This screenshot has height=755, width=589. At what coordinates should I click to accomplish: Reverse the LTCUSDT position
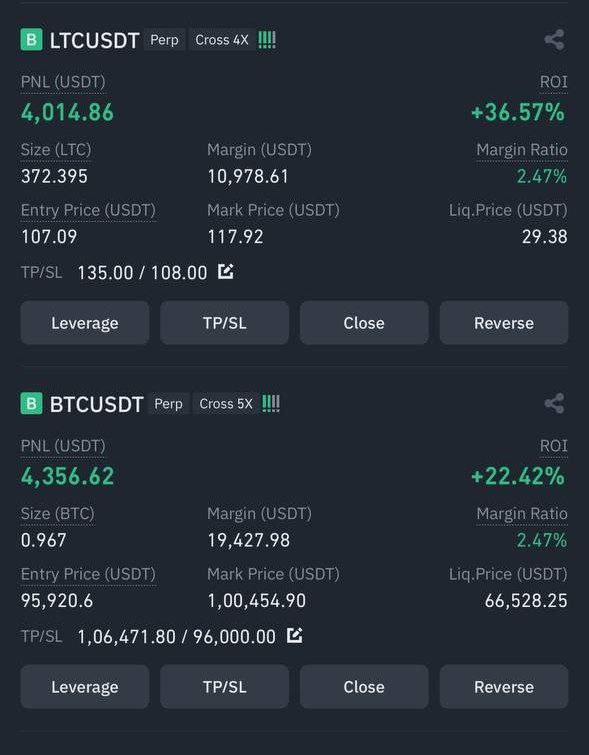pyautogui.click(x=504, y=323)
